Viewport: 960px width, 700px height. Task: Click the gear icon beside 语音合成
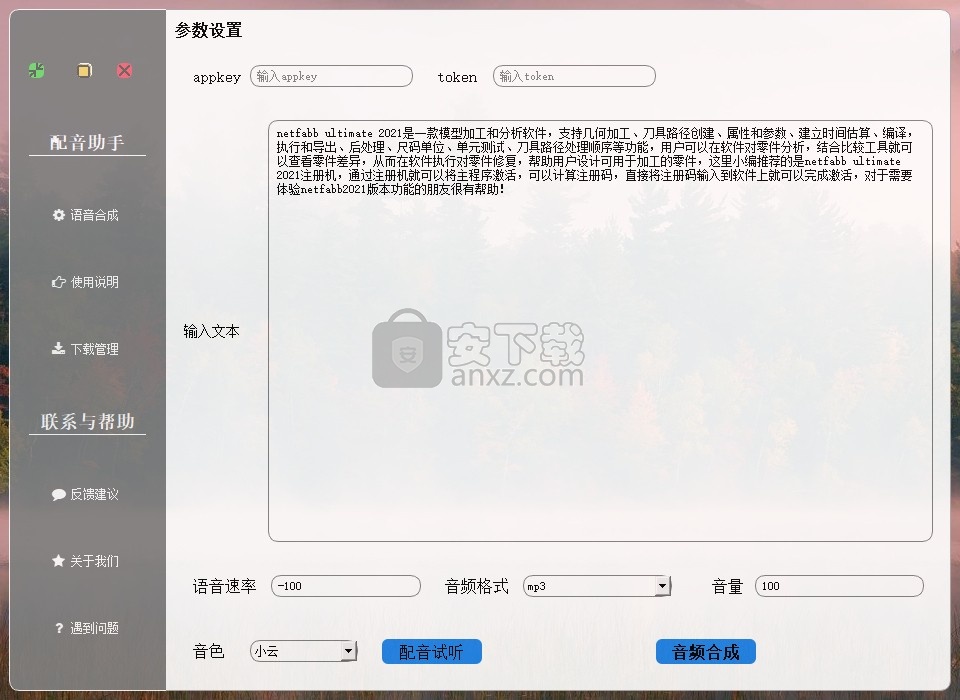point(59,215)
